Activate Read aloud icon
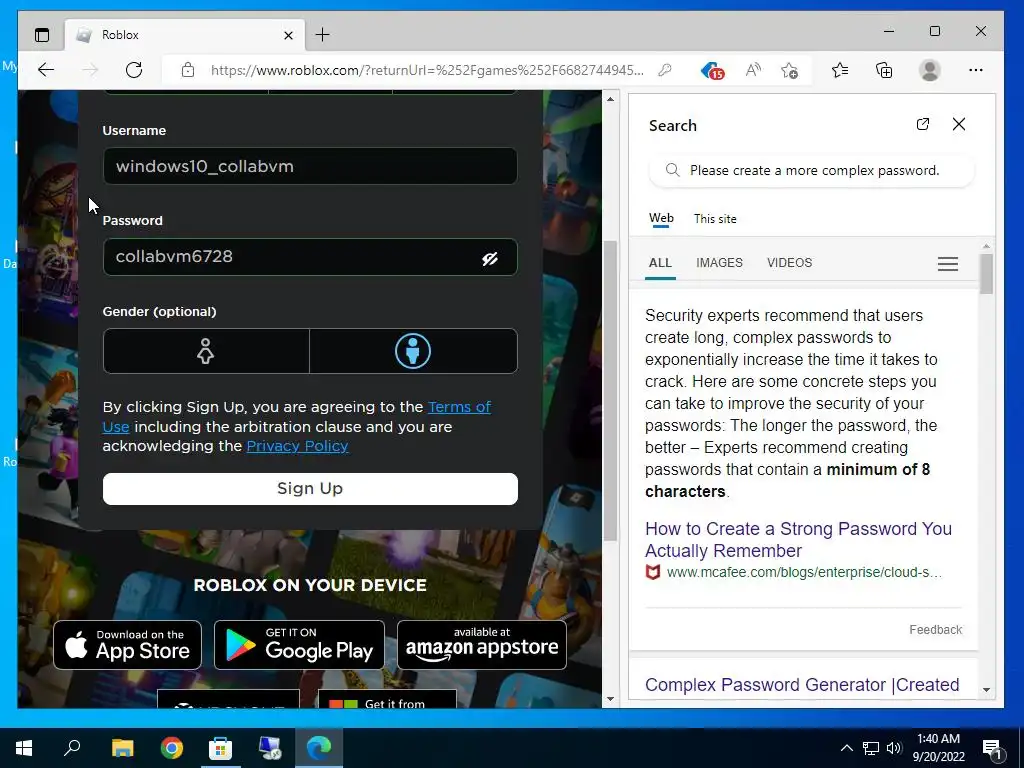 753,70
